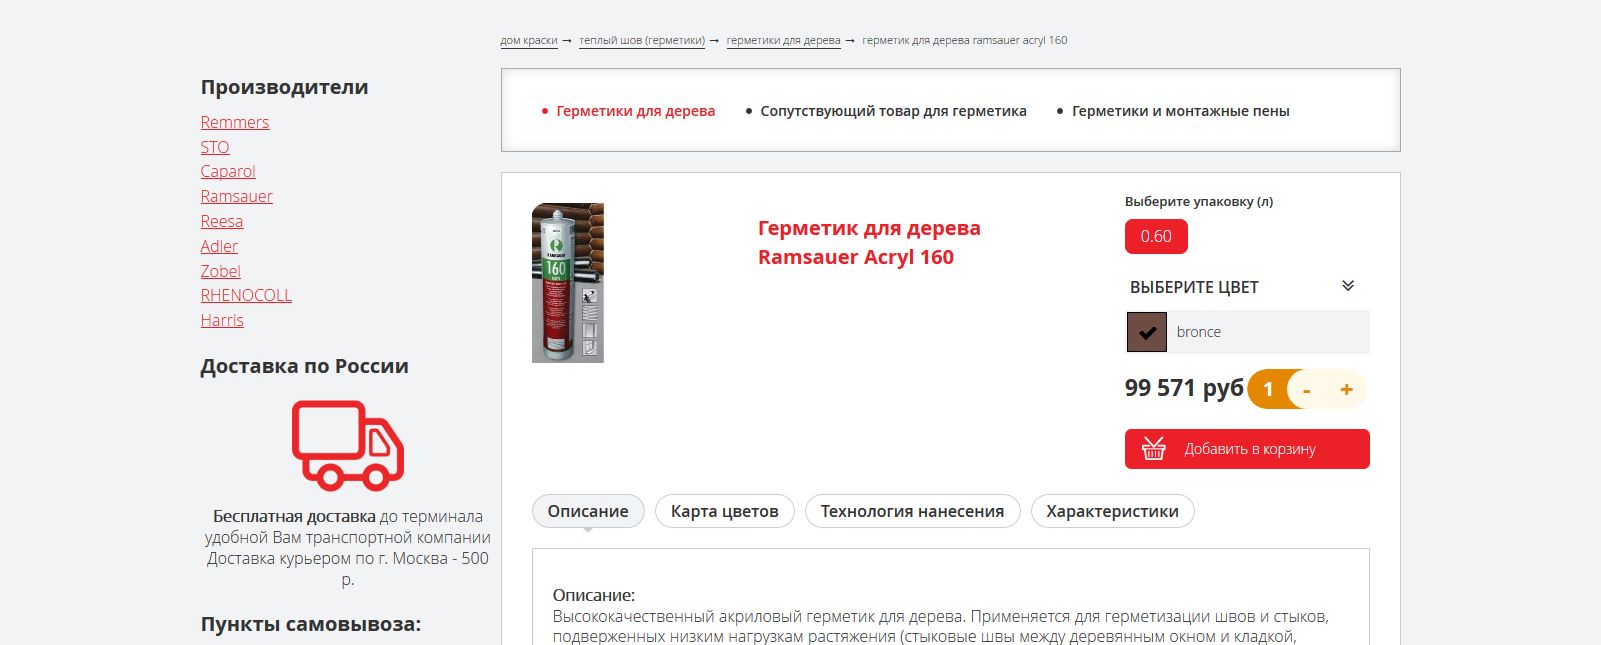Click the bronce color name text
Viewport: 1601px width, 645px height.
pos(1199,332)
